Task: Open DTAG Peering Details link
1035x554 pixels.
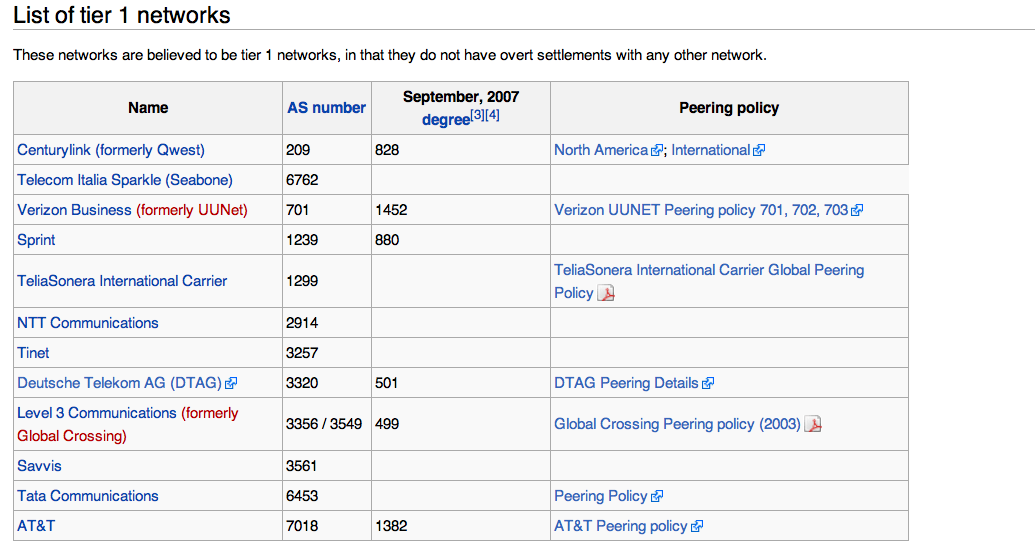Action: (626, 383)
